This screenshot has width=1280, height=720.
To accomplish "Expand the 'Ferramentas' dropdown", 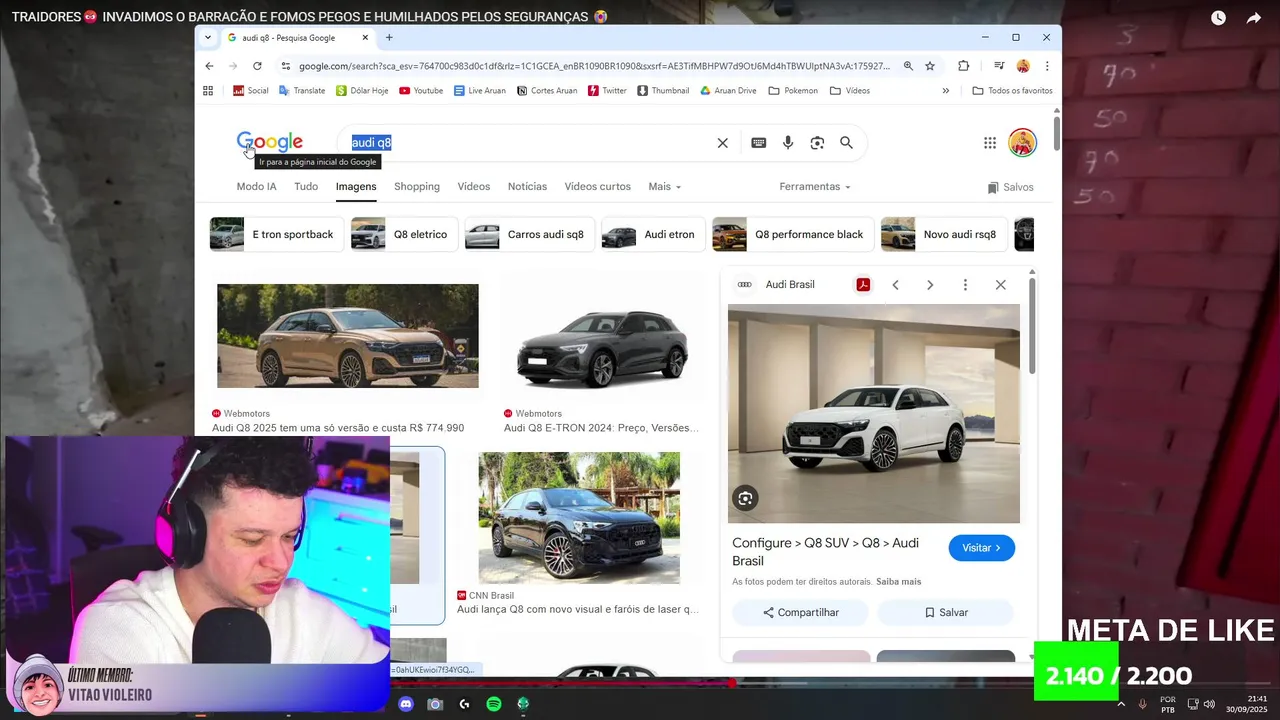I will (x=815, y=187).
